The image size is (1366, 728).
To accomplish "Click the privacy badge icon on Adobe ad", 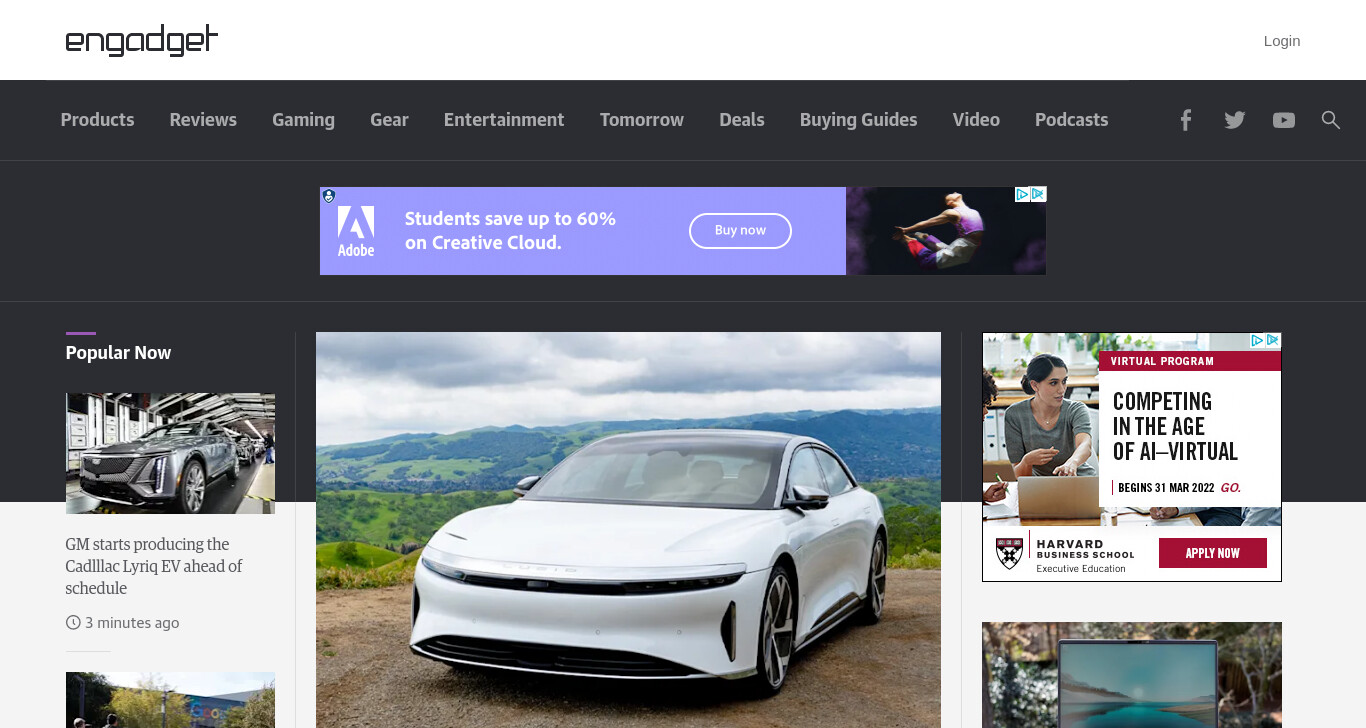I will click(x=329, y=196).
